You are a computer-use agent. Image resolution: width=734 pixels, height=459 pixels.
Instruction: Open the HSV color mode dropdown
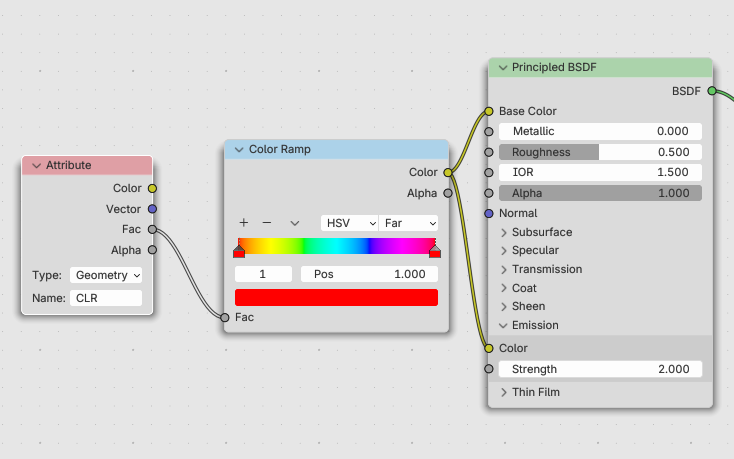tap(350, 223)
